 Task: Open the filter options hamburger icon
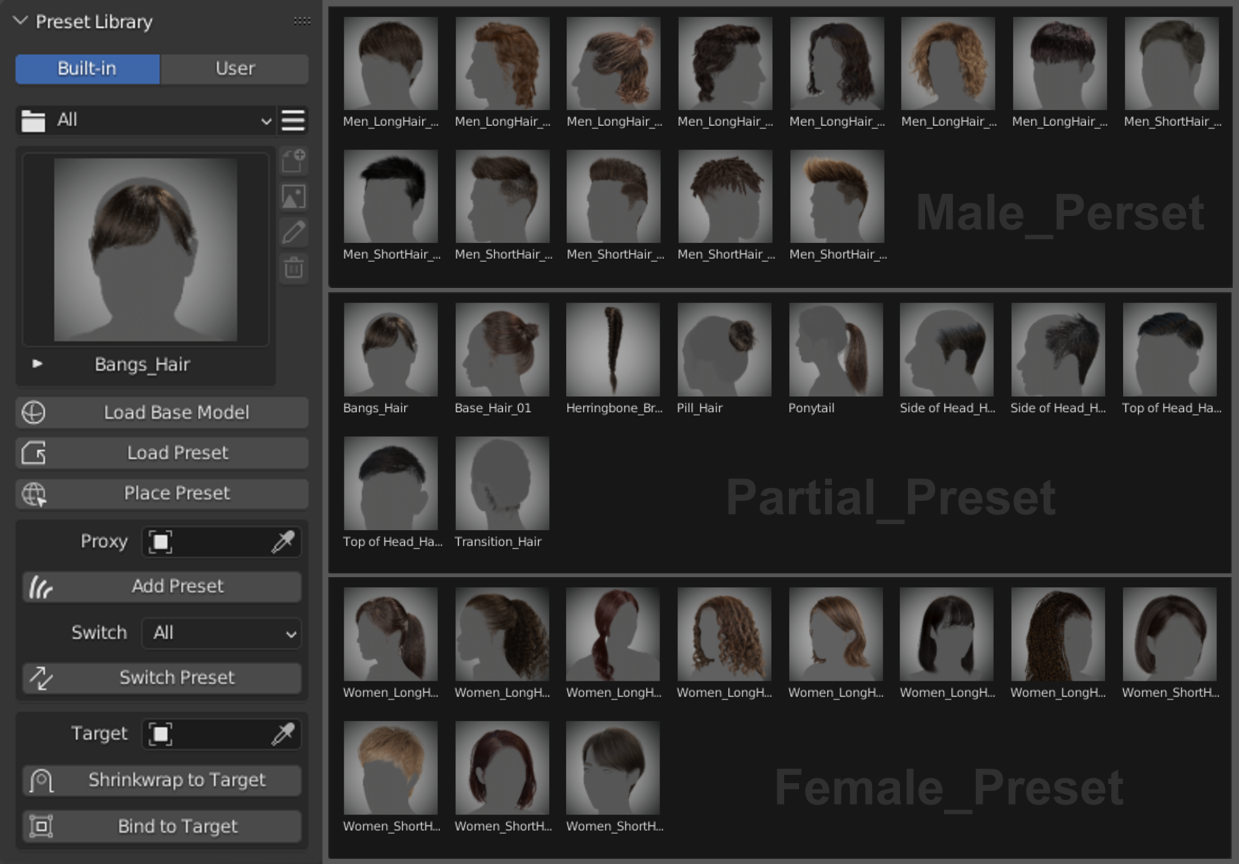[293, 120]
